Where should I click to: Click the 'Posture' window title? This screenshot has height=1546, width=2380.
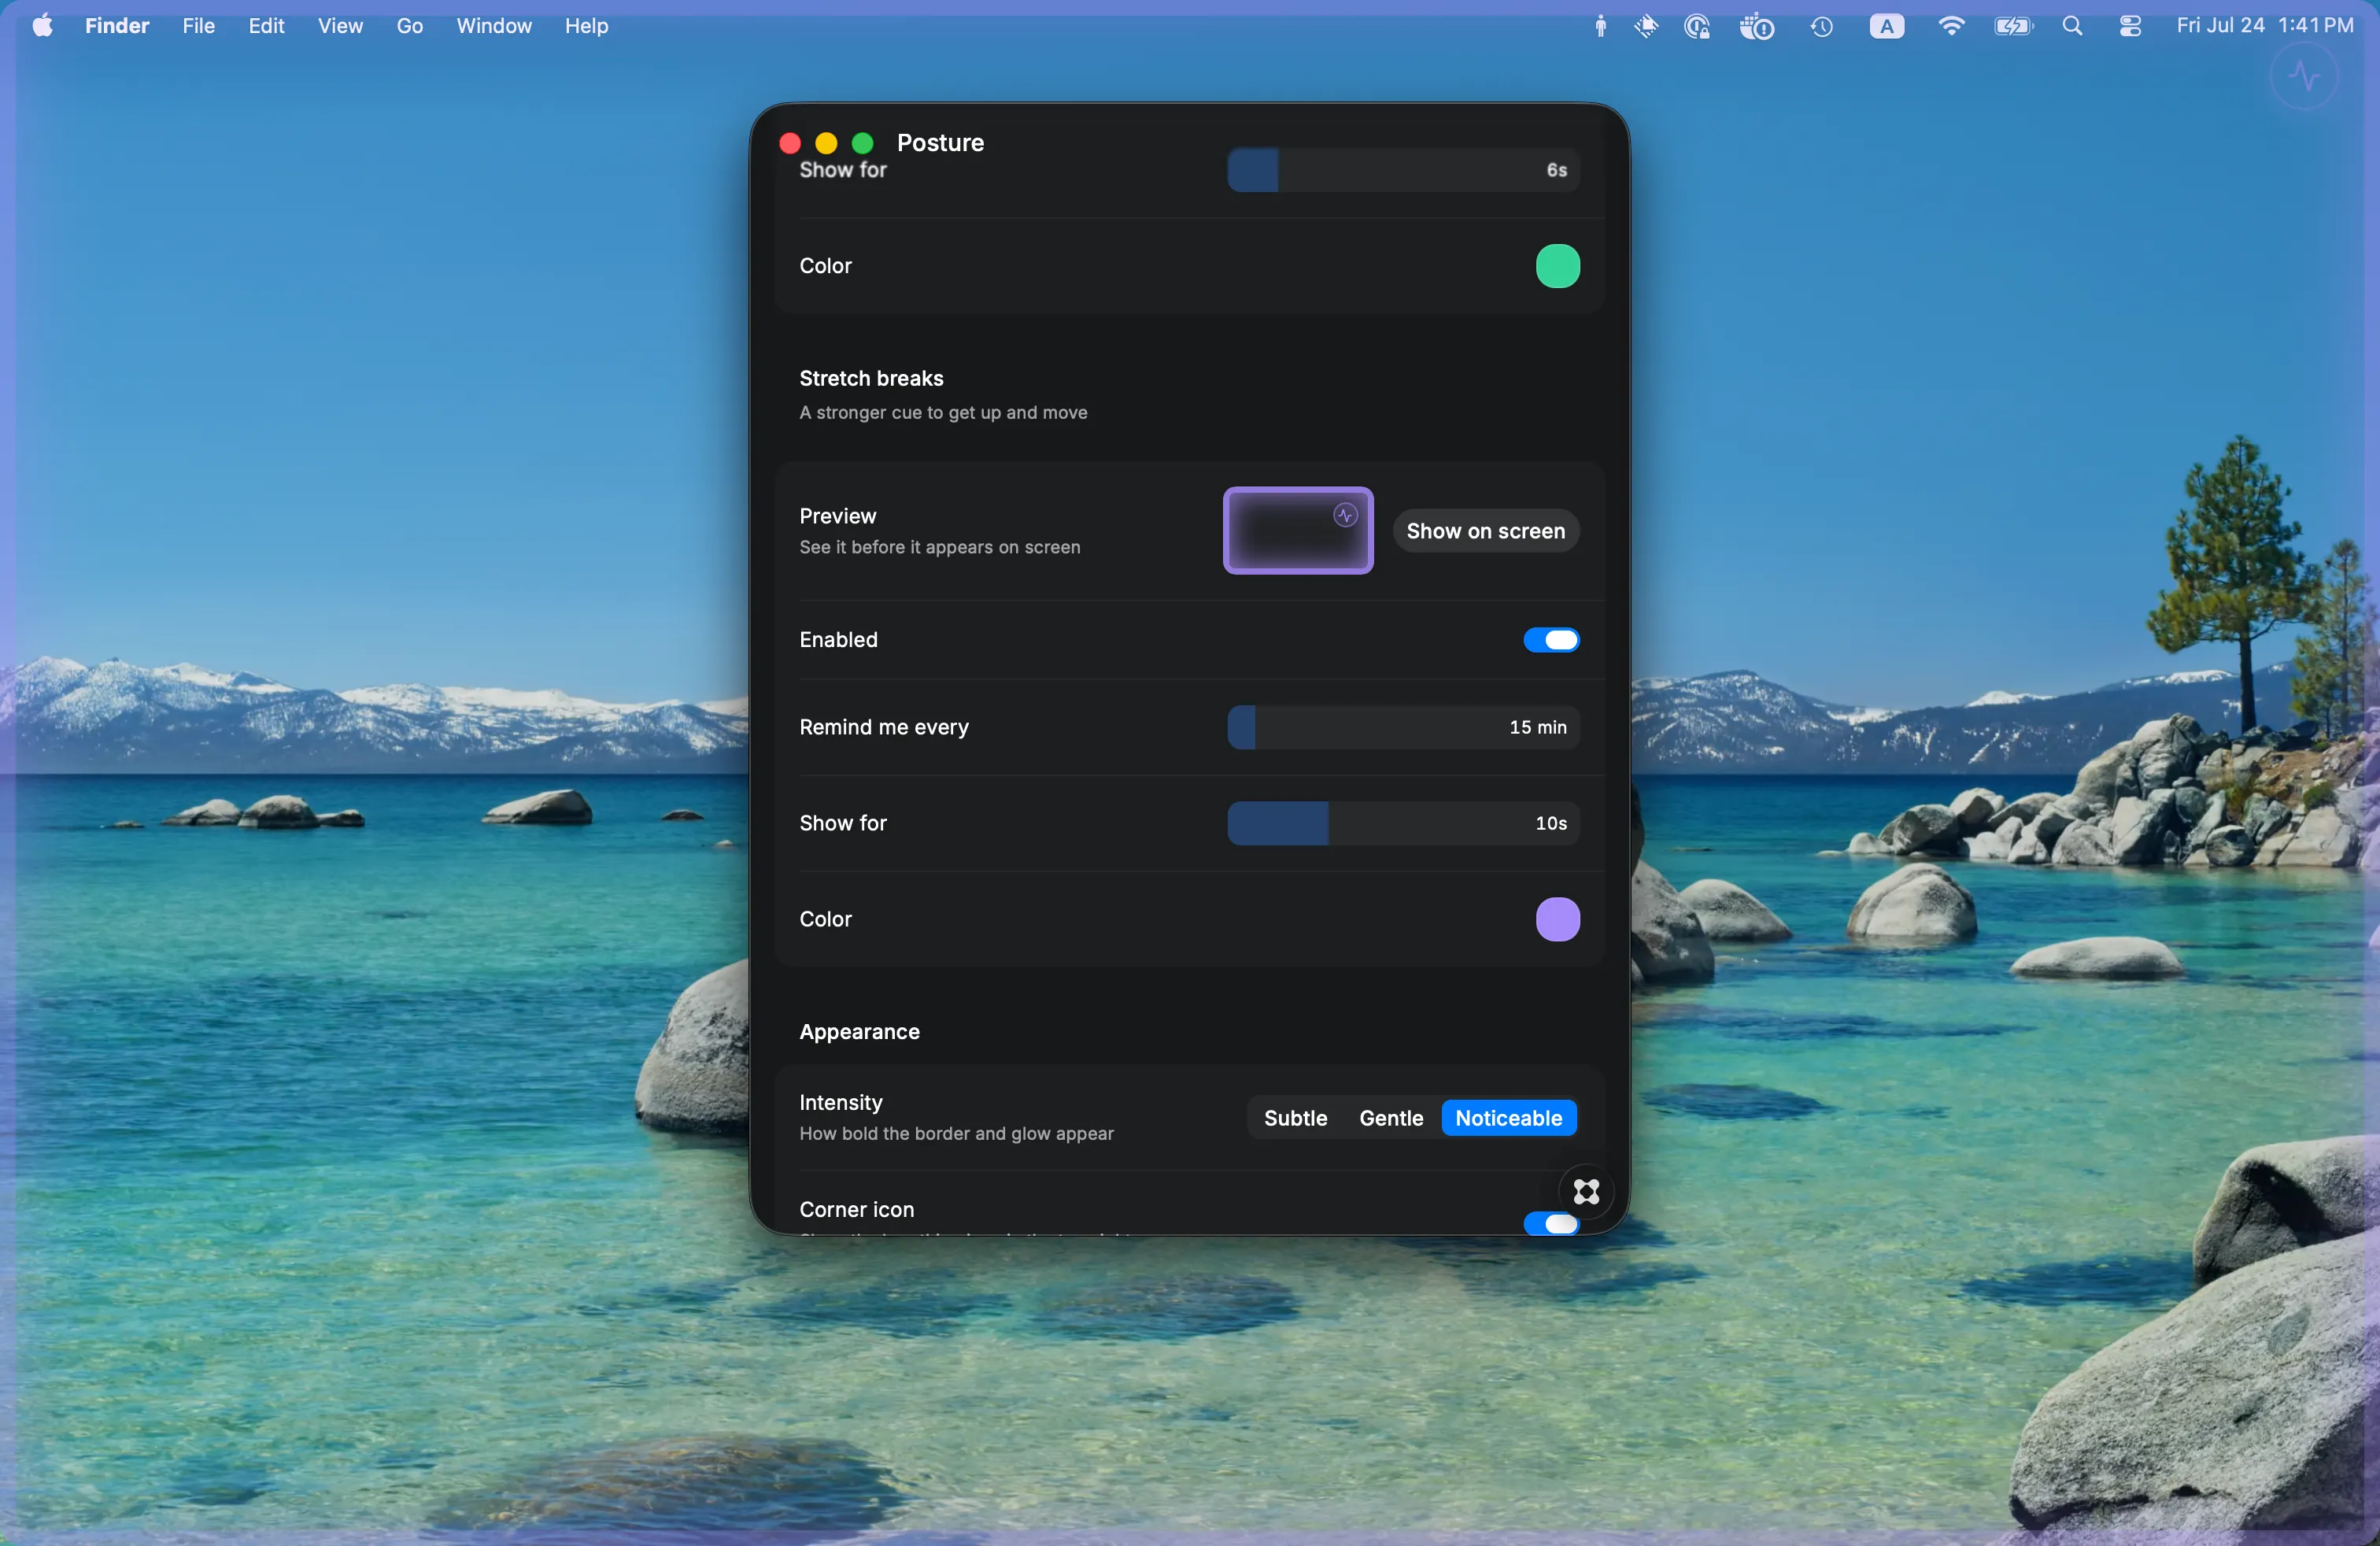tap(940, 143)
